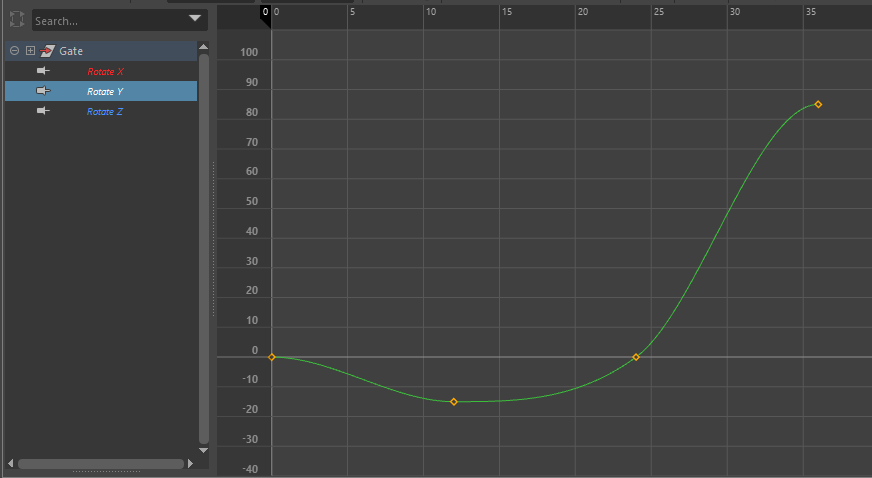
Task: Select the keyframe at frame 24, value 0
Action: pyautogui.click(x=636, y=357)
